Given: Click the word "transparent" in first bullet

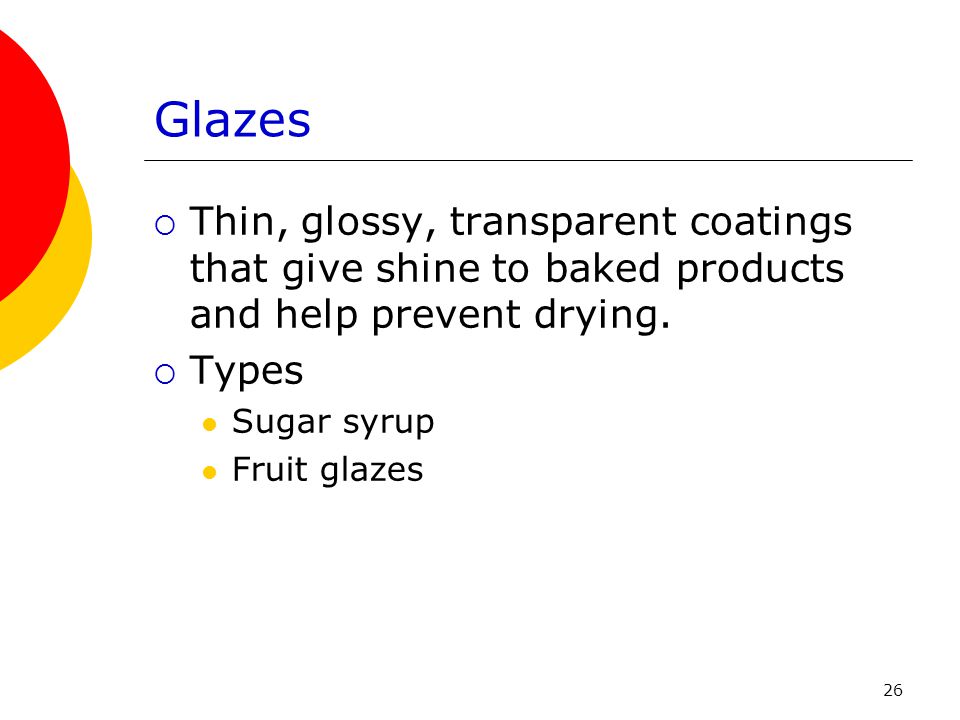Looking at the screenshot, I should pos(563,222).
